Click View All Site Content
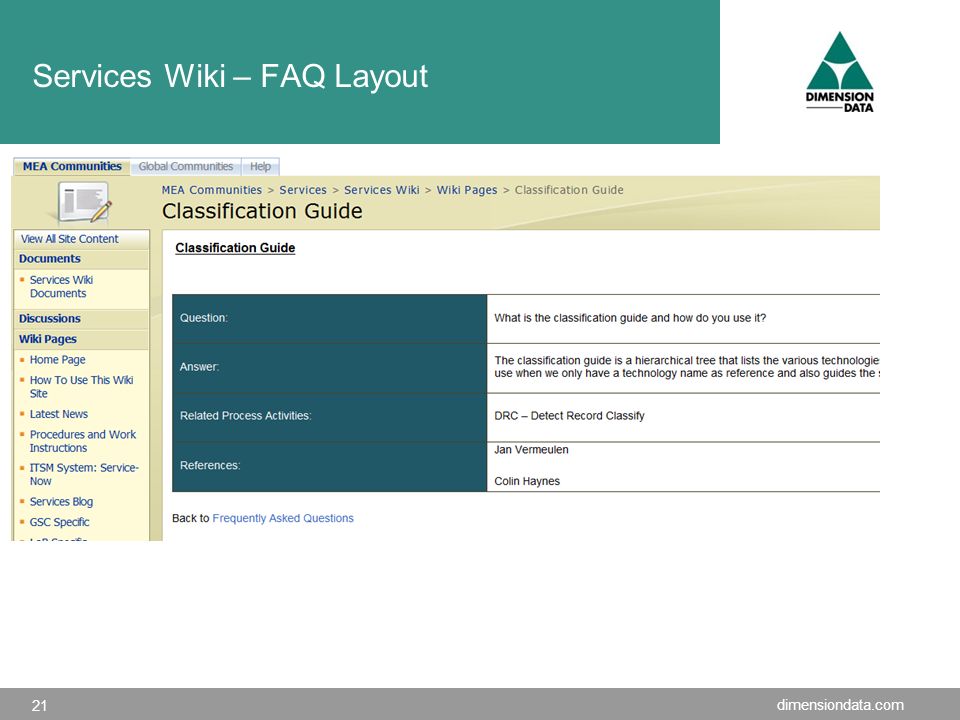 click(x=69, y=239)
